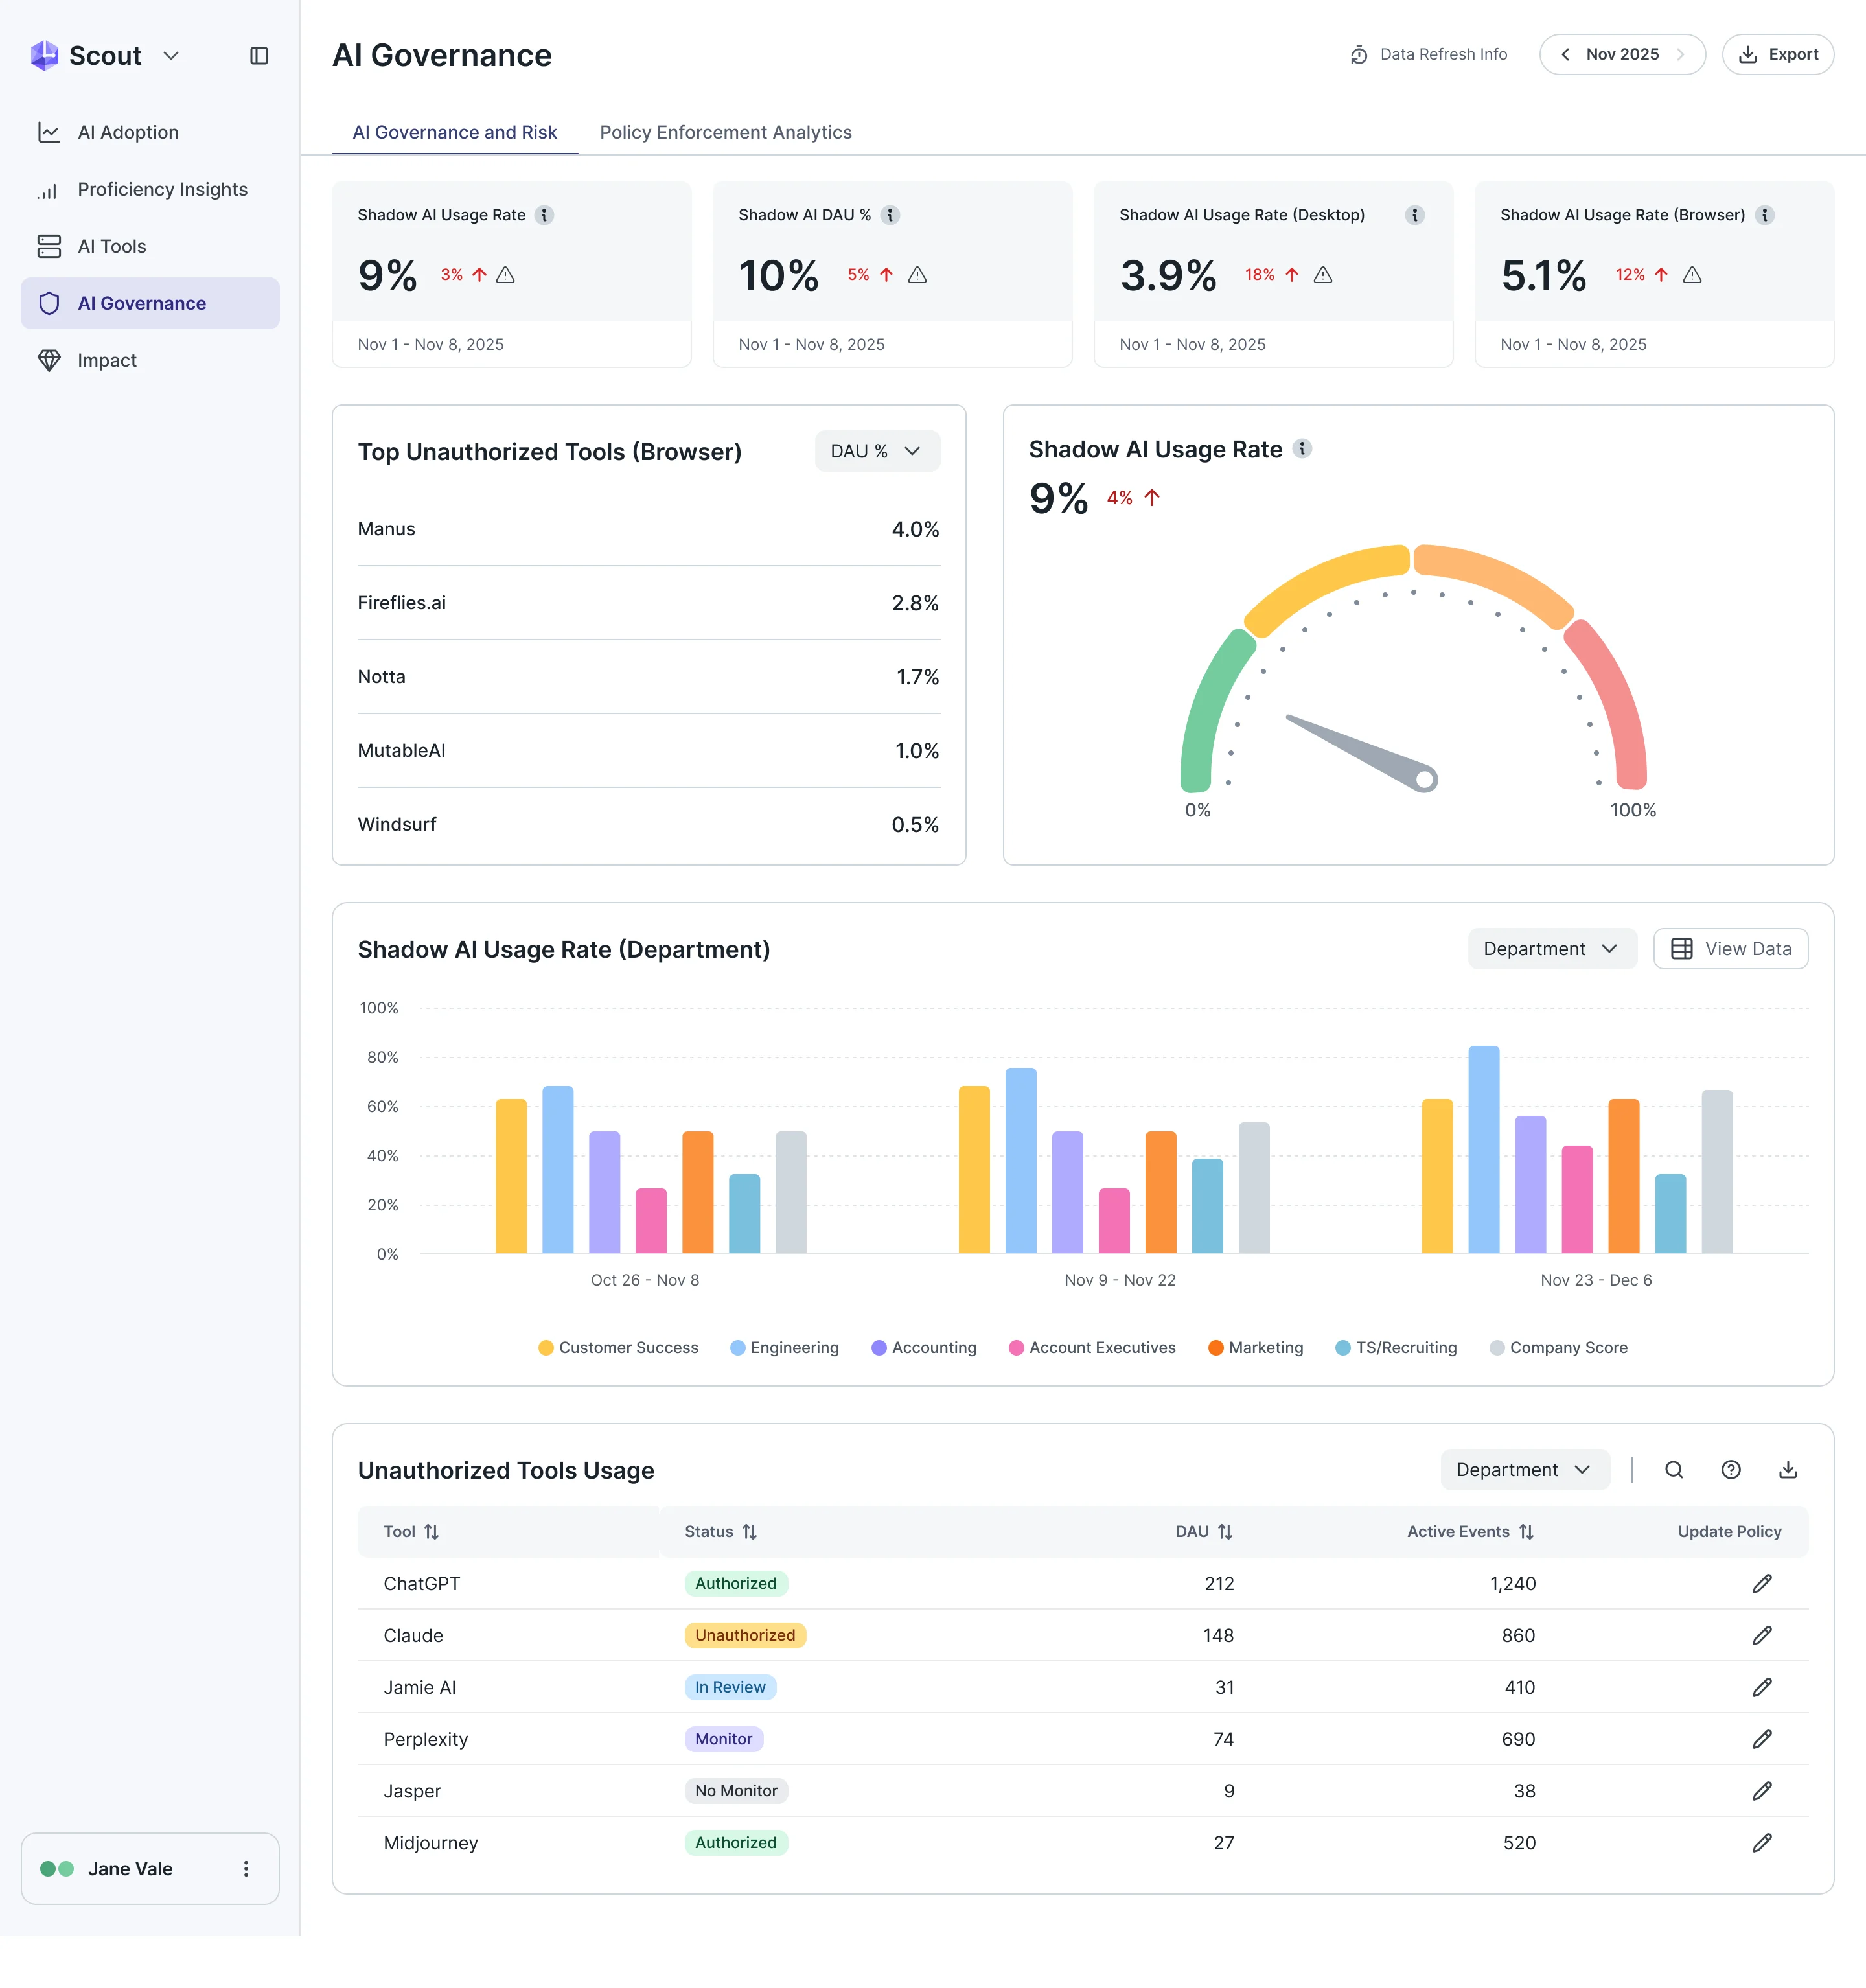Open the help icon in Unauthorized Tools Usage
Viewport: 1866px width, 1988px height.
(x=1731, y=1469)
